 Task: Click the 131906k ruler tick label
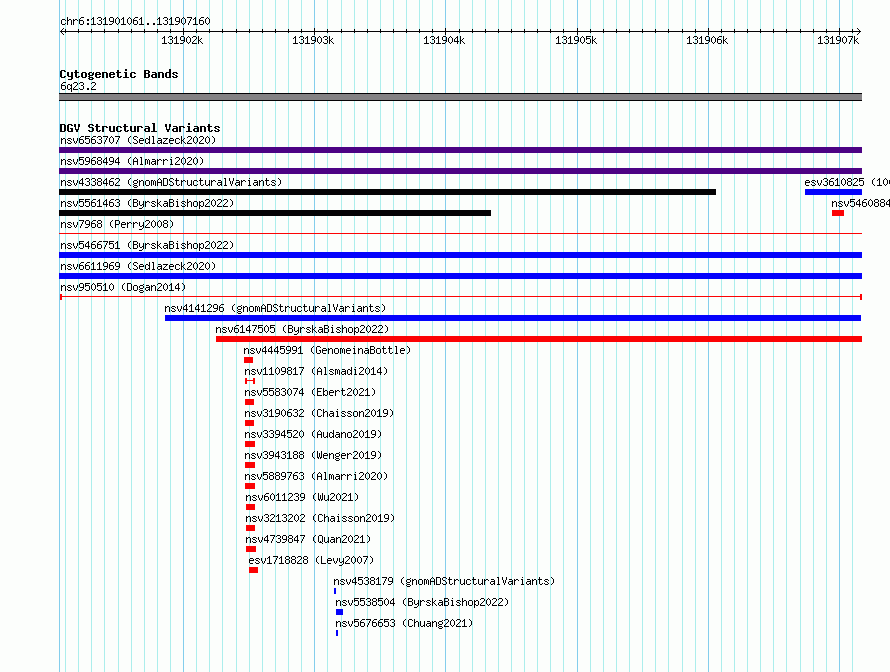[x=707, y=40]
